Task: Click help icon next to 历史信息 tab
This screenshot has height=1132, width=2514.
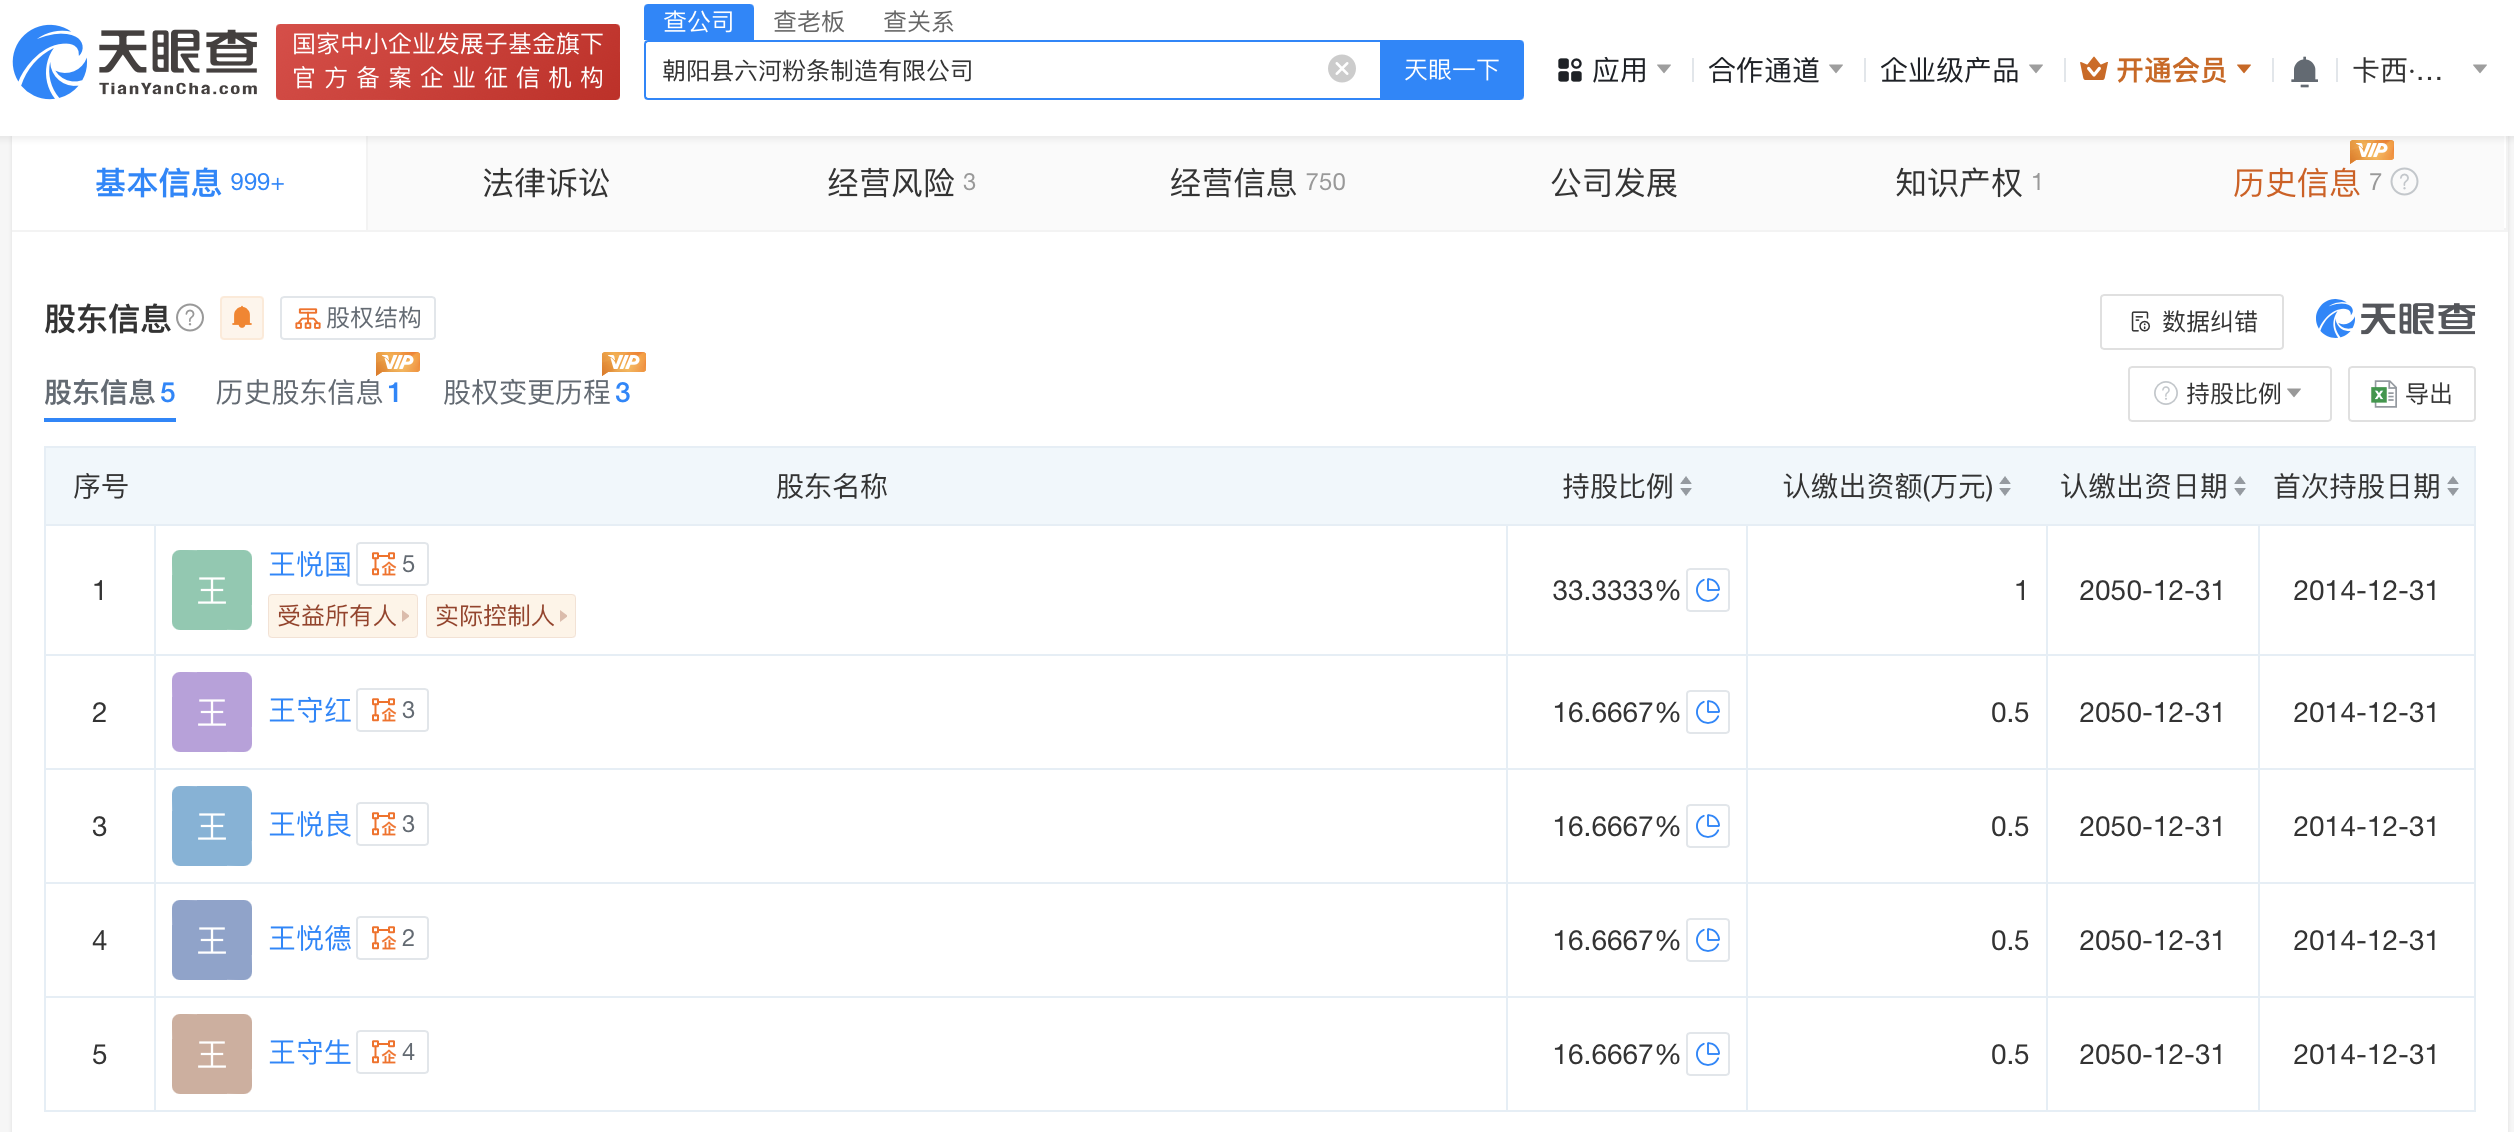Action: (2405, 182)
